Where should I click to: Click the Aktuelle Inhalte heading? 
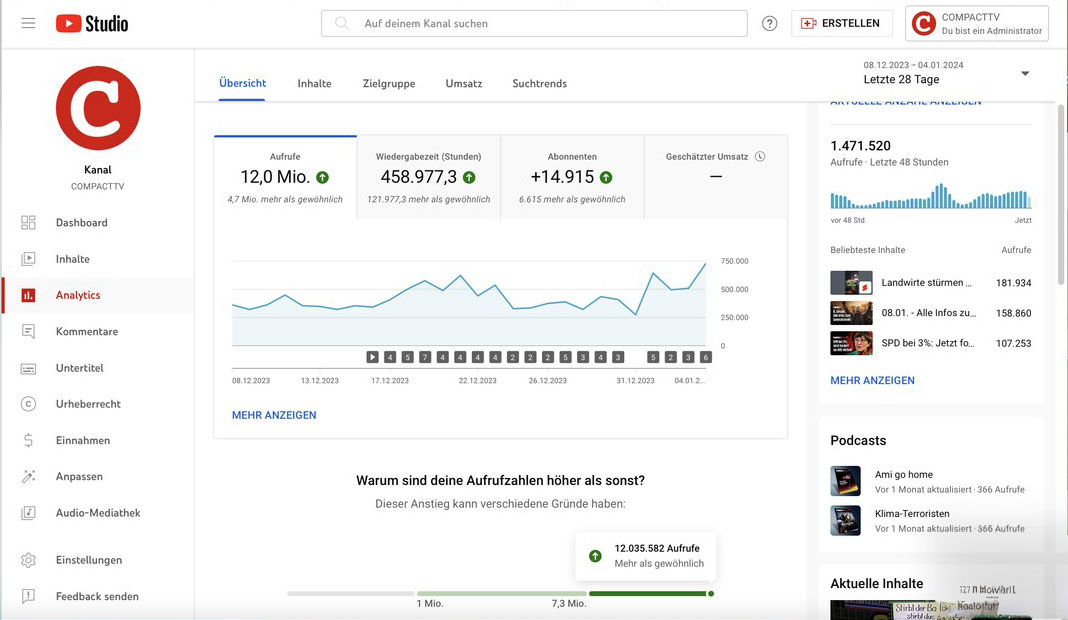point(877,583)
